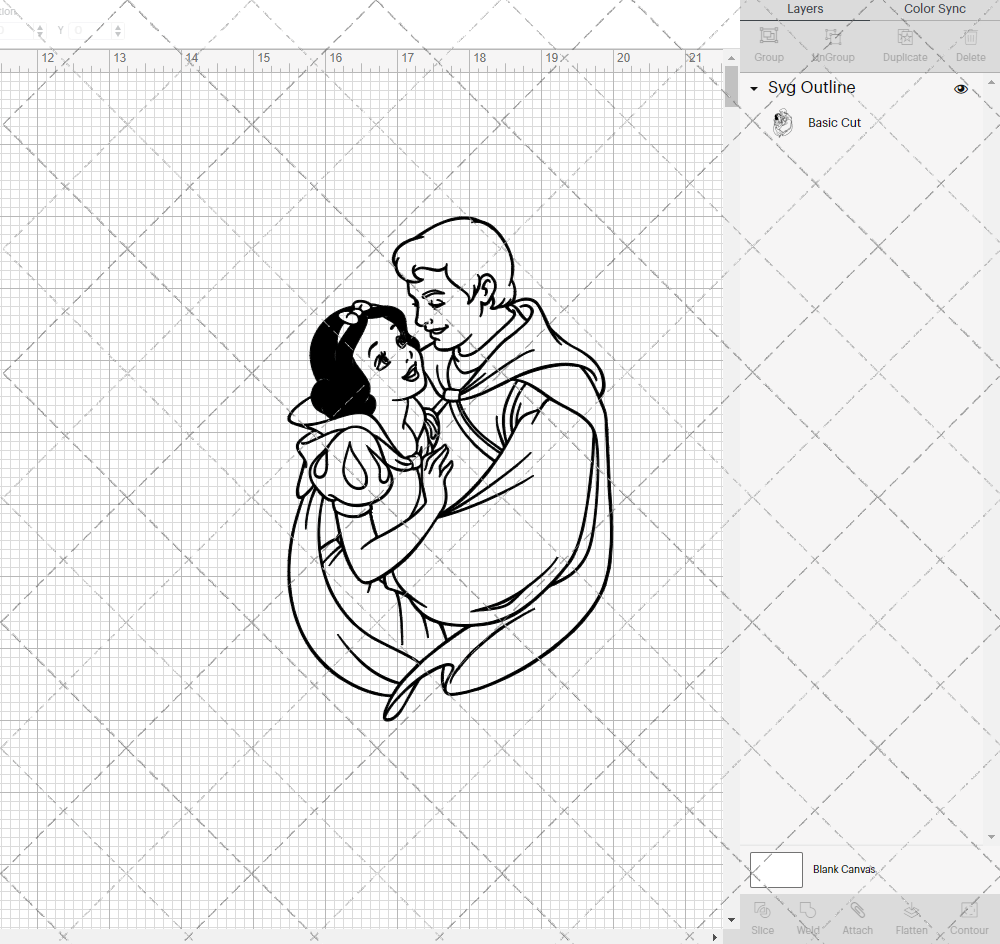
Task: Select the Basic Cut layer label
Action: [834, 122]
